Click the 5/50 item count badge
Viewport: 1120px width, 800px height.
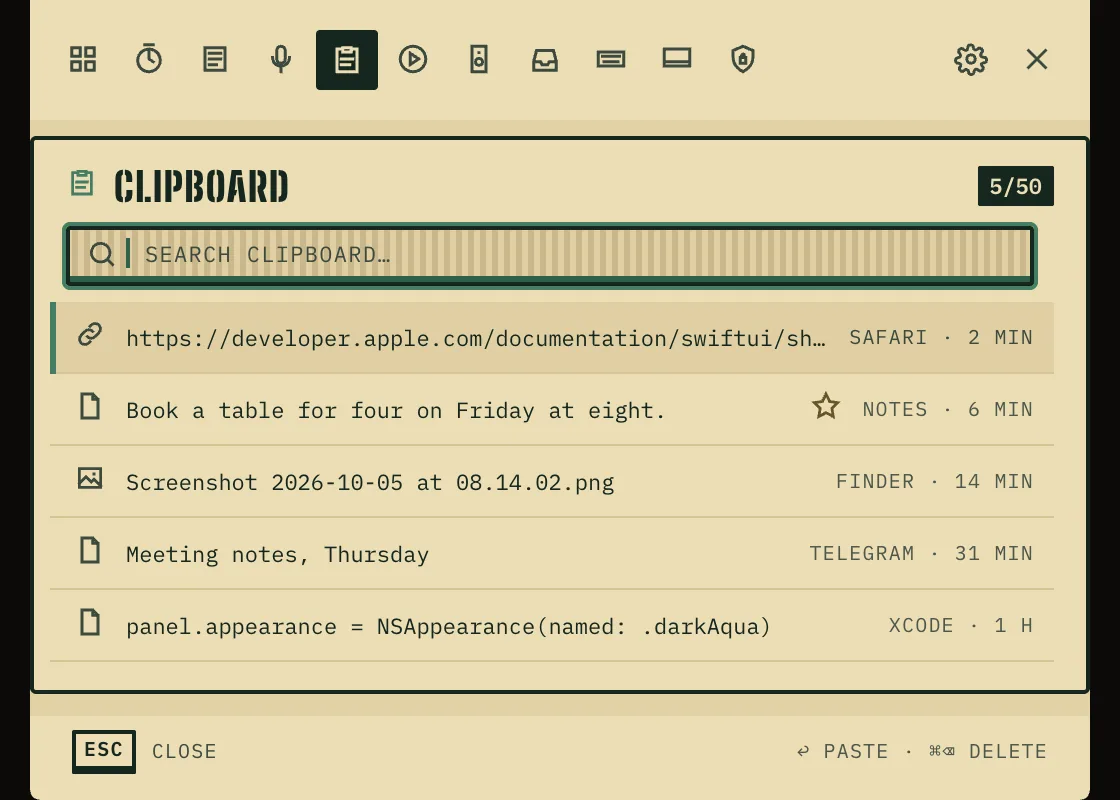click(x=1016, y=186)
